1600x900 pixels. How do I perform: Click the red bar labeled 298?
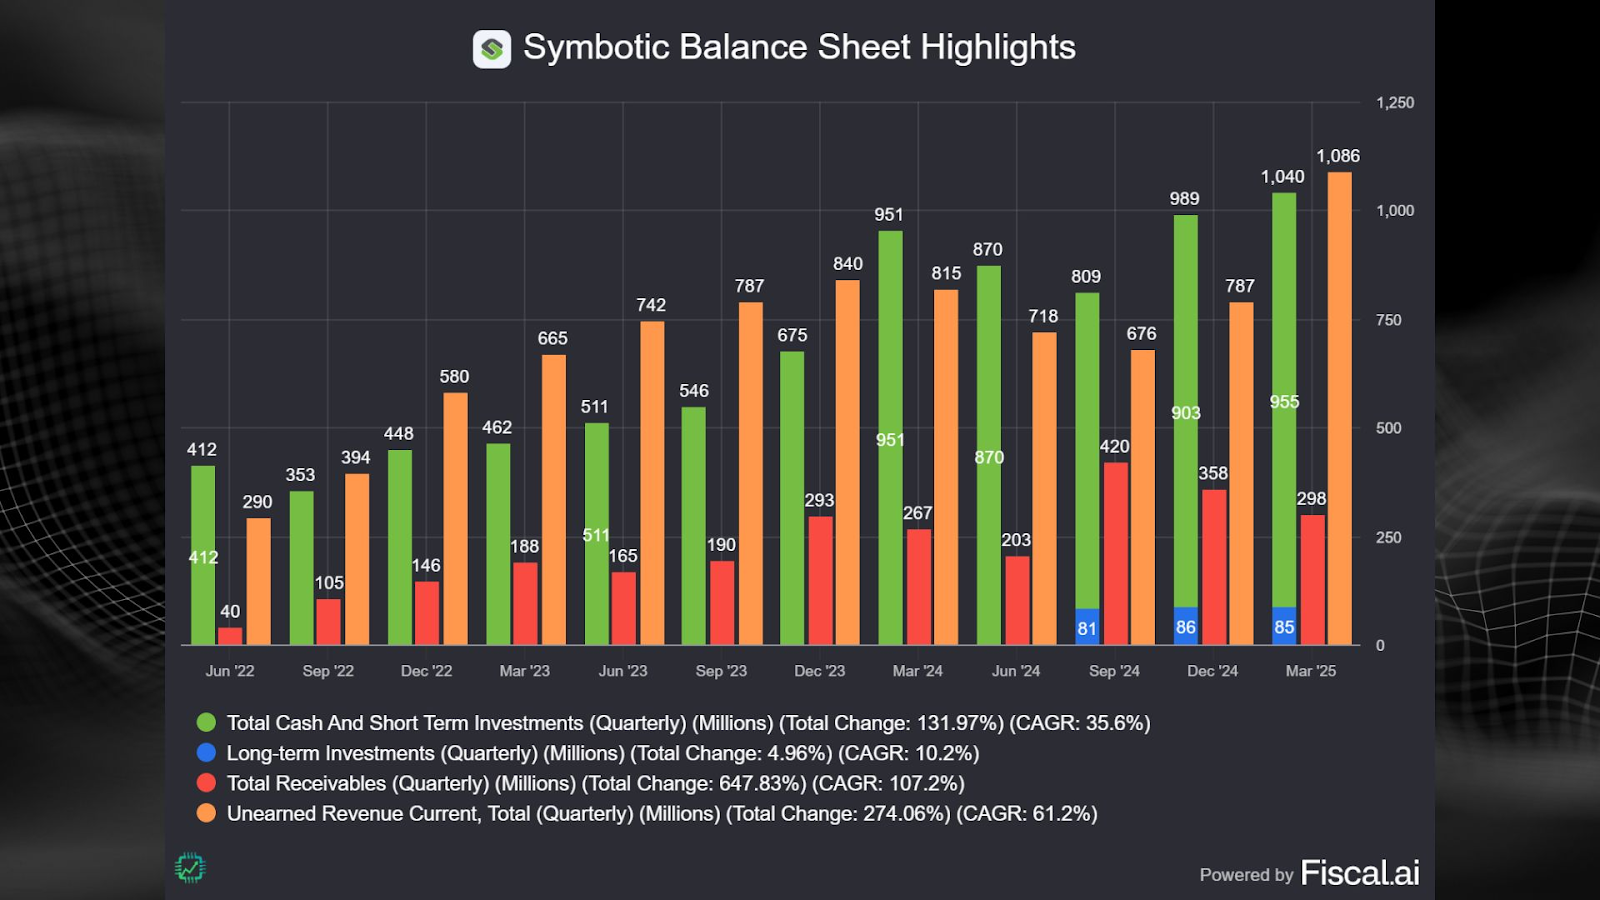click(1312, 580)
